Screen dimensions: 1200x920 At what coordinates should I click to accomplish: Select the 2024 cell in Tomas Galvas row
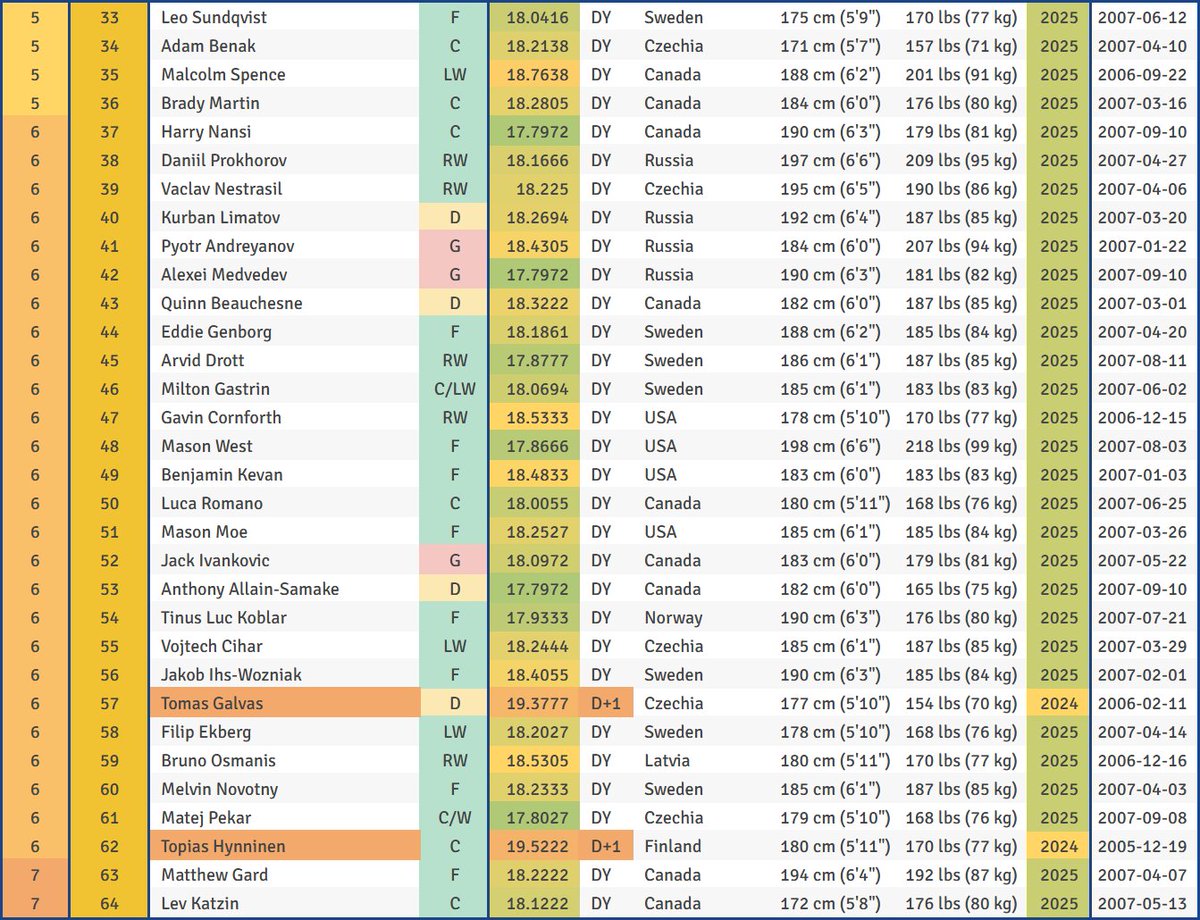(1059, 704)
